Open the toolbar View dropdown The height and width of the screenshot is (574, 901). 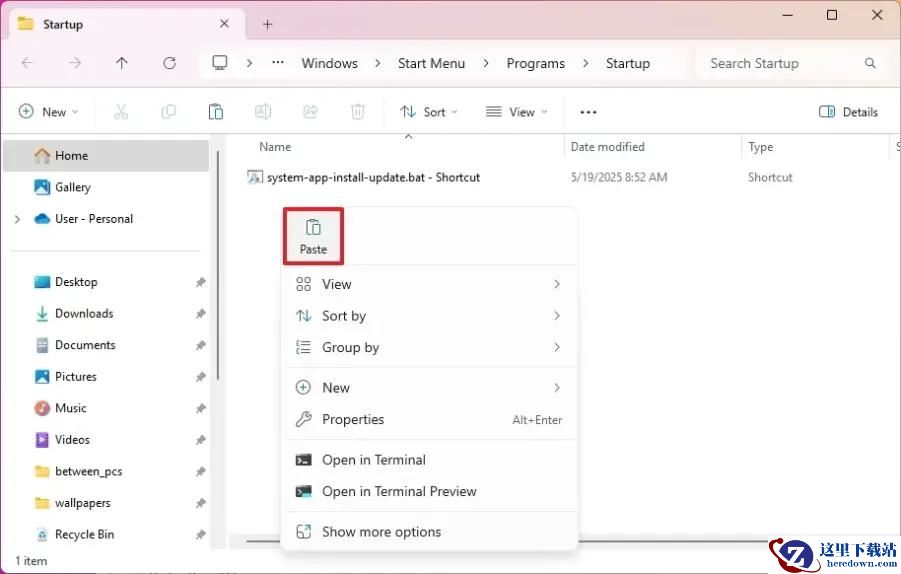click(x=516, y=111)
